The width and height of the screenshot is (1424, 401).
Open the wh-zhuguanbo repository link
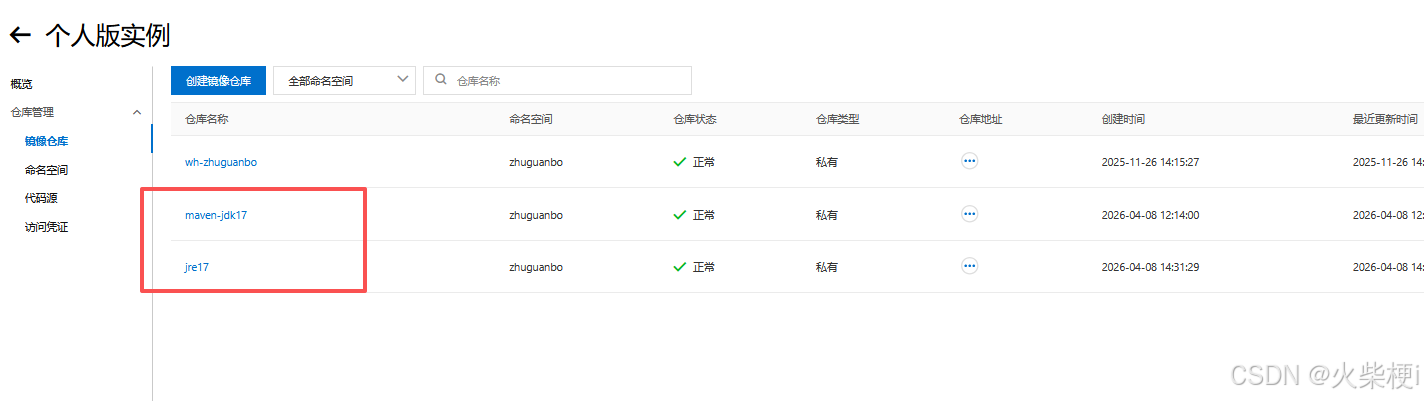221,162
